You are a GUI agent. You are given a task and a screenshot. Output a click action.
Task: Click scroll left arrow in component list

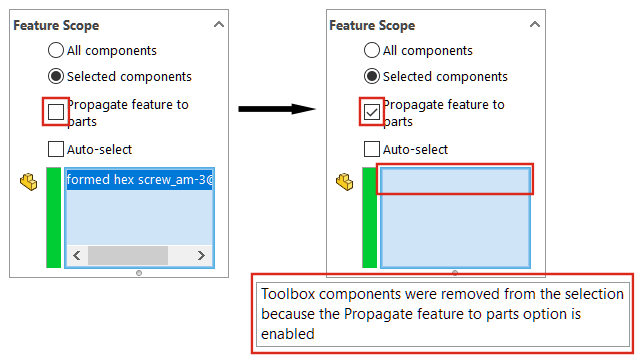coord(77,256)
